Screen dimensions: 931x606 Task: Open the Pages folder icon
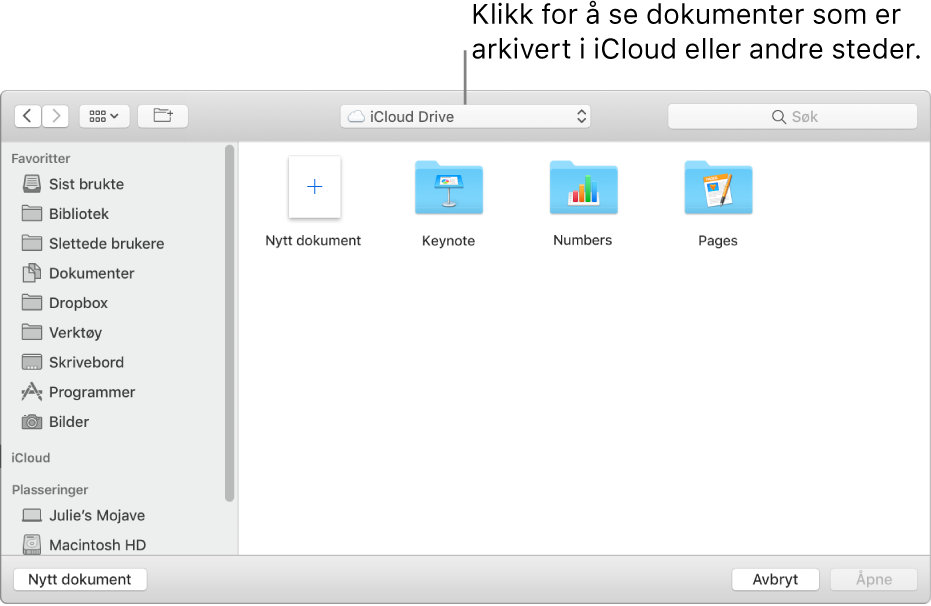pyautogui.click(x=718, y=187)
